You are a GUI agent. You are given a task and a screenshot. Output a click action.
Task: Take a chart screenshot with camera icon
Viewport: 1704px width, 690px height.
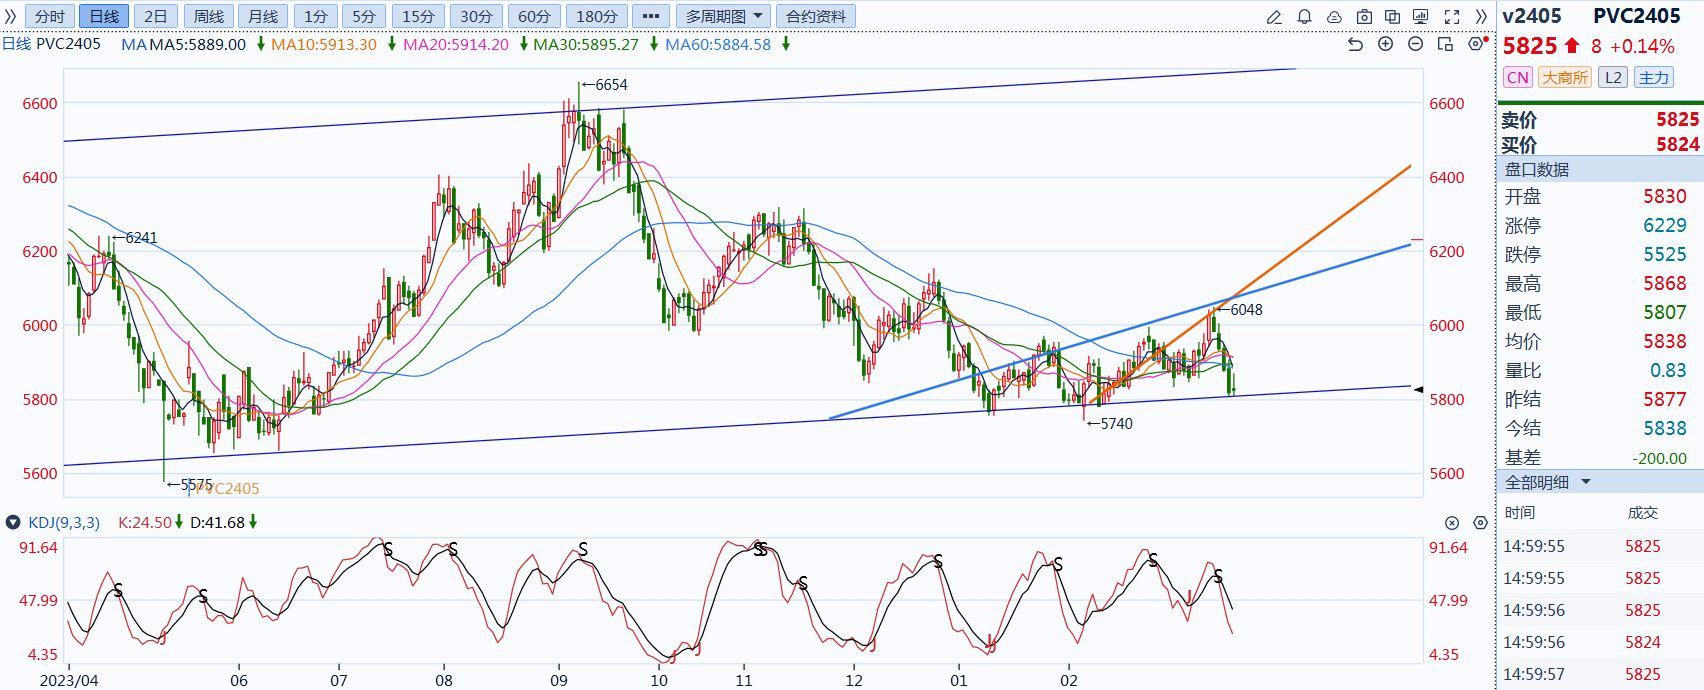click(x=1364, y=17)
